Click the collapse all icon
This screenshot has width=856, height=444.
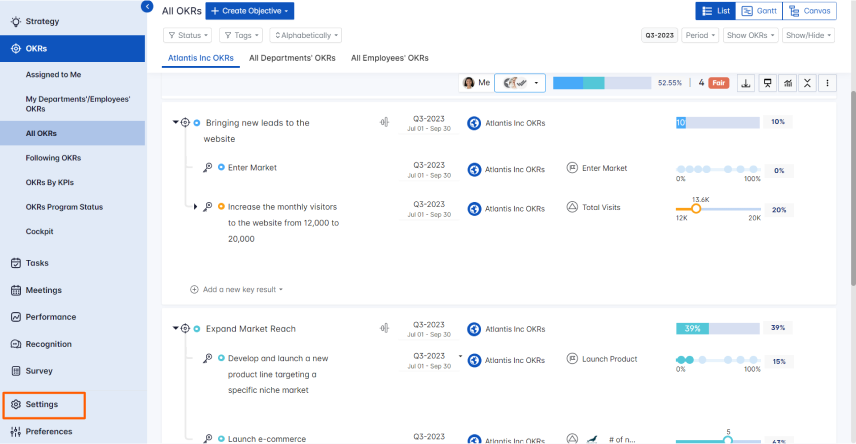click(807, 83)
